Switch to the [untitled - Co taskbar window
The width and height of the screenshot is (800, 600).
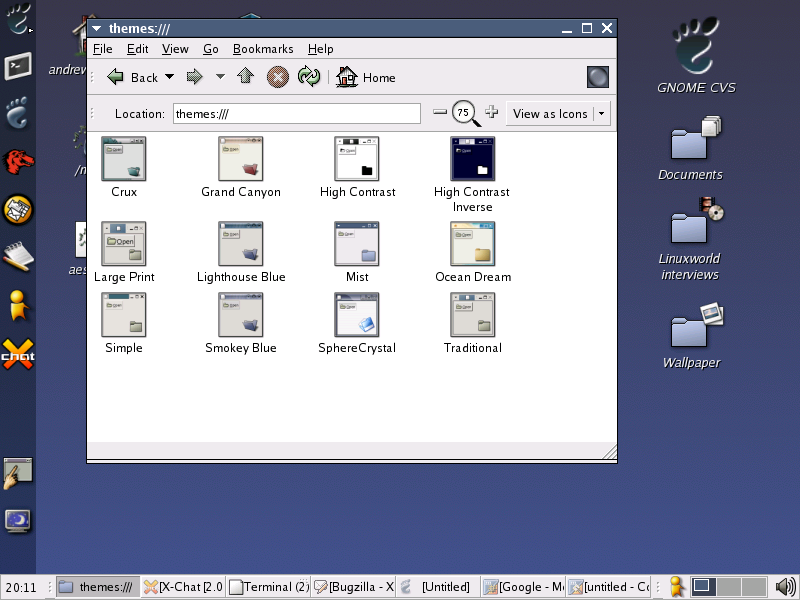click(608, 587)
